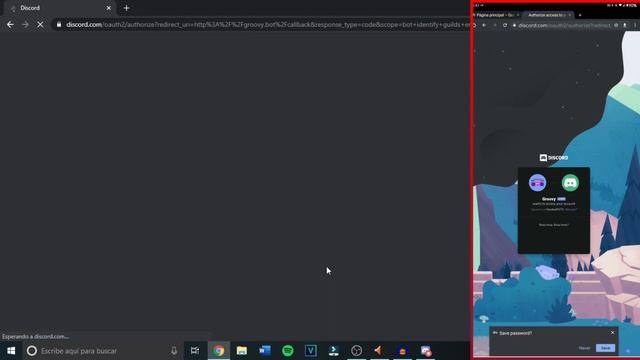This screenshot has height=360, width=640.
Task: Focus the left browser address bar
Action: pos(261,24)
